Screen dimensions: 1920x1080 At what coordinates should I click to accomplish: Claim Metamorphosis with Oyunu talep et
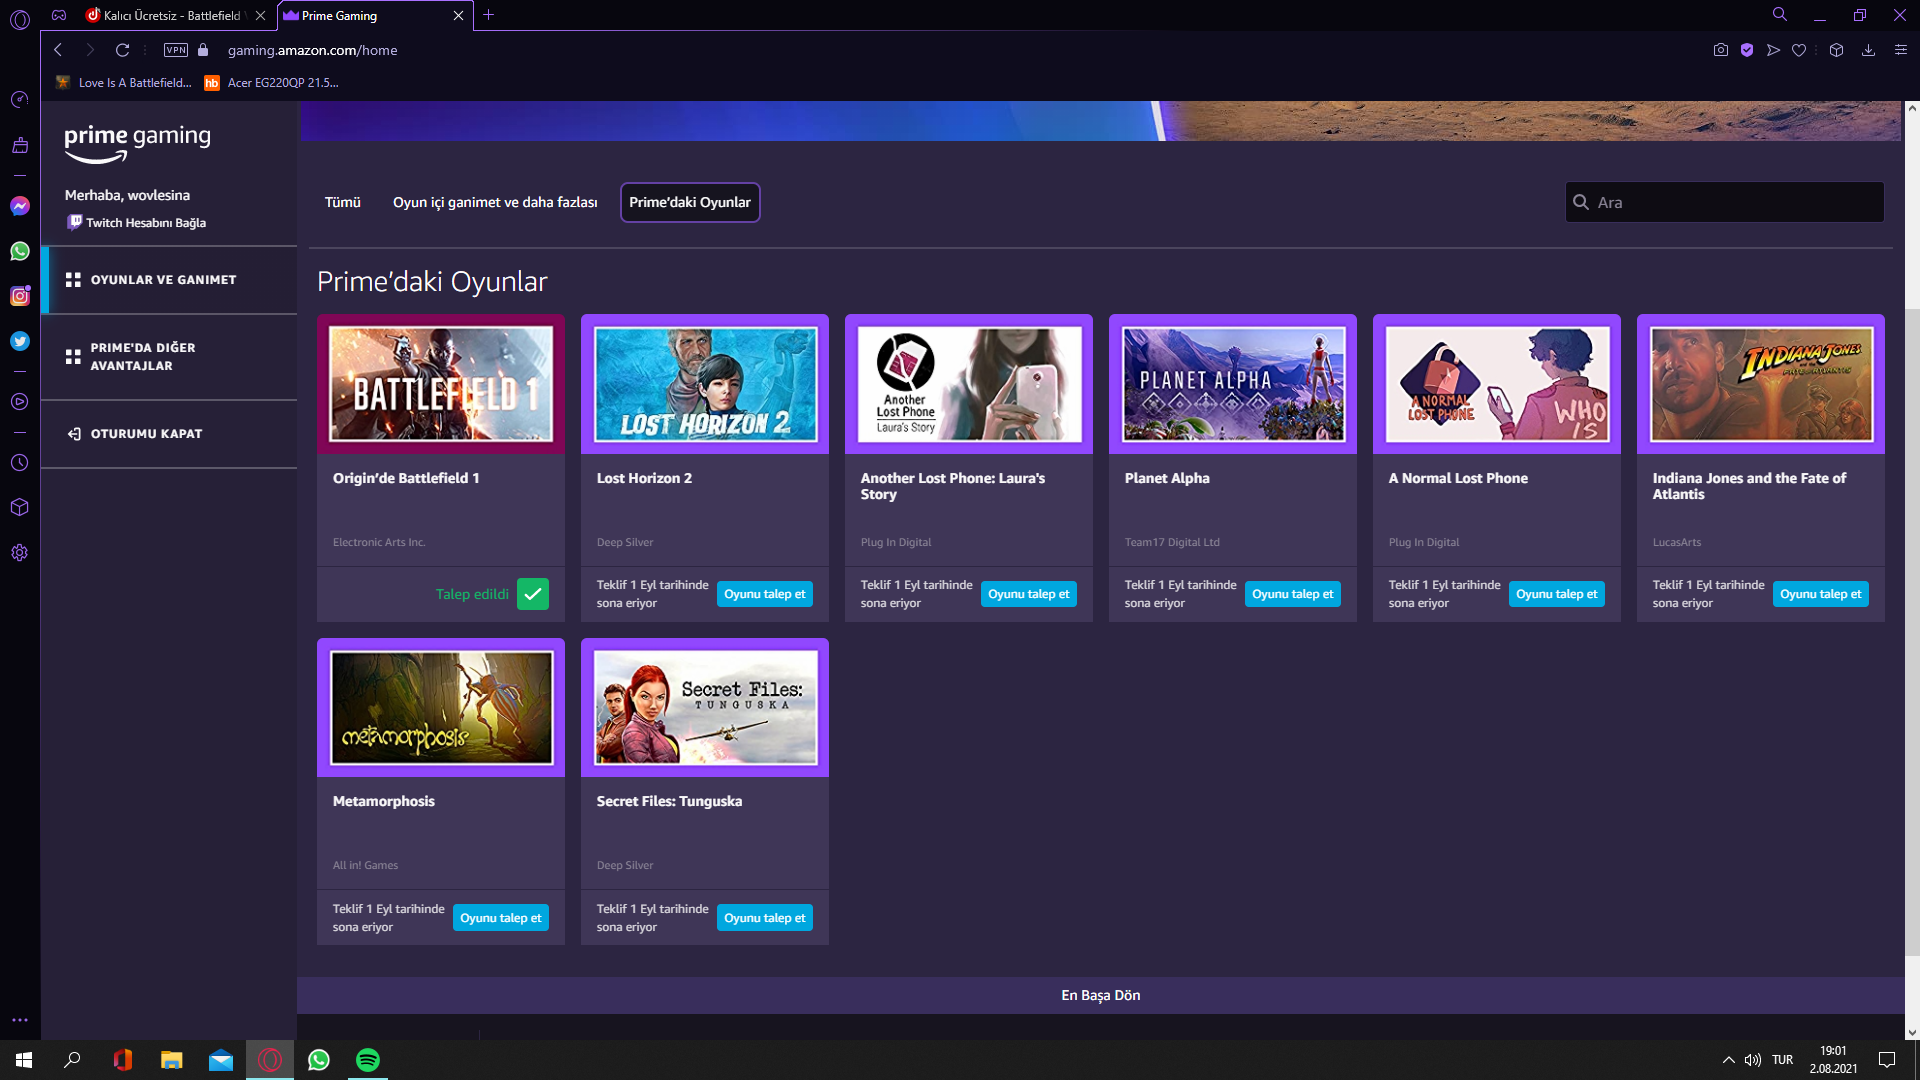pos(501,918)
